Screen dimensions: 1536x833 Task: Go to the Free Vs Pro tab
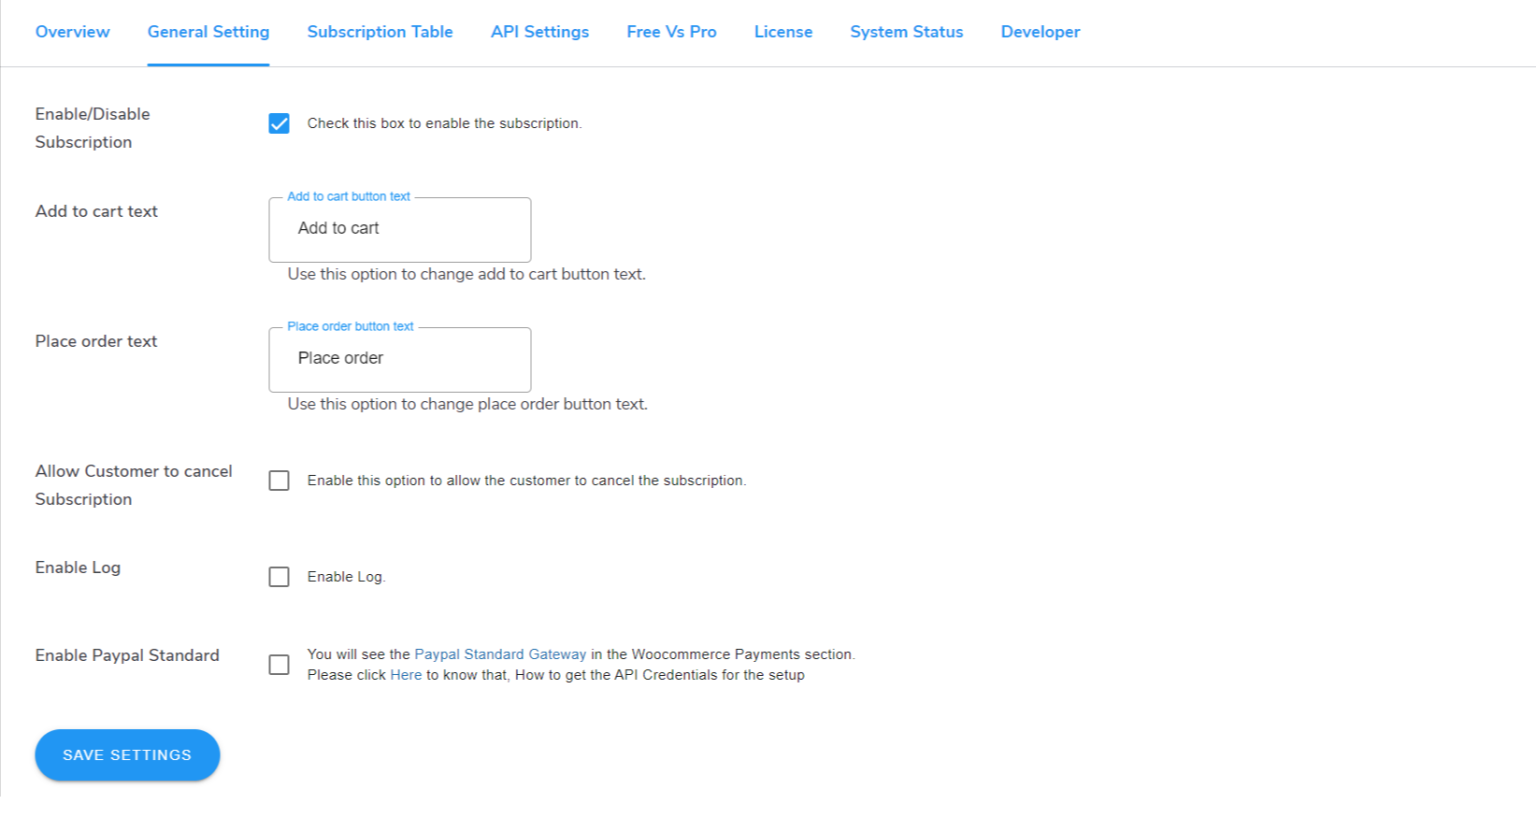(x=672, y=32)
